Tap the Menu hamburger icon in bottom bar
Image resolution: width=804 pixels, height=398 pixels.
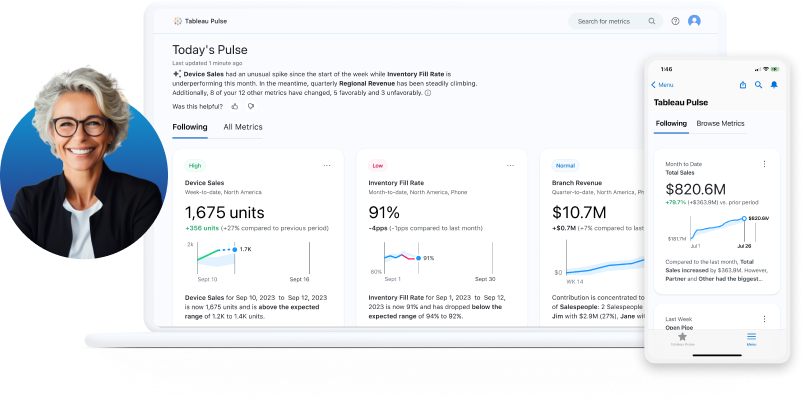tap(751, 336)
